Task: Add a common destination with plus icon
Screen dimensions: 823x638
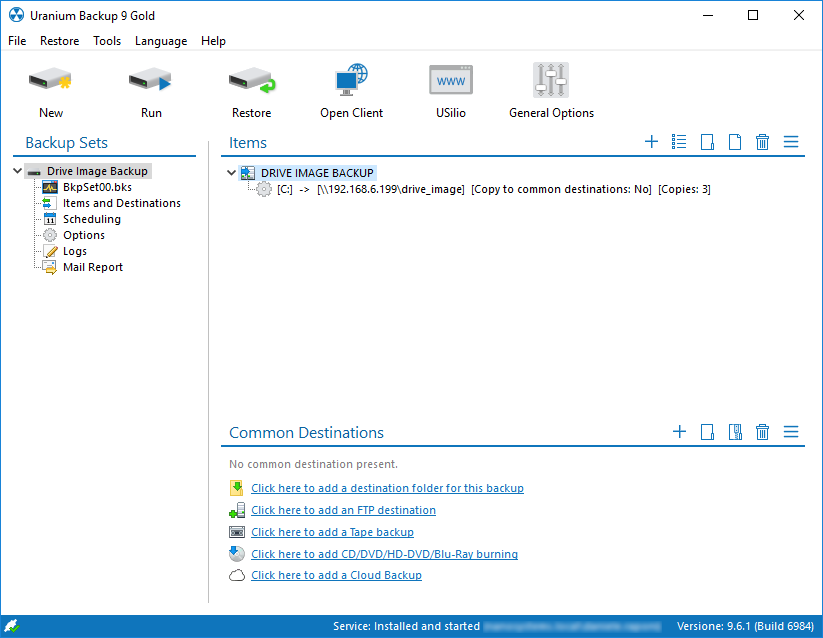Action: coord(679,432)
